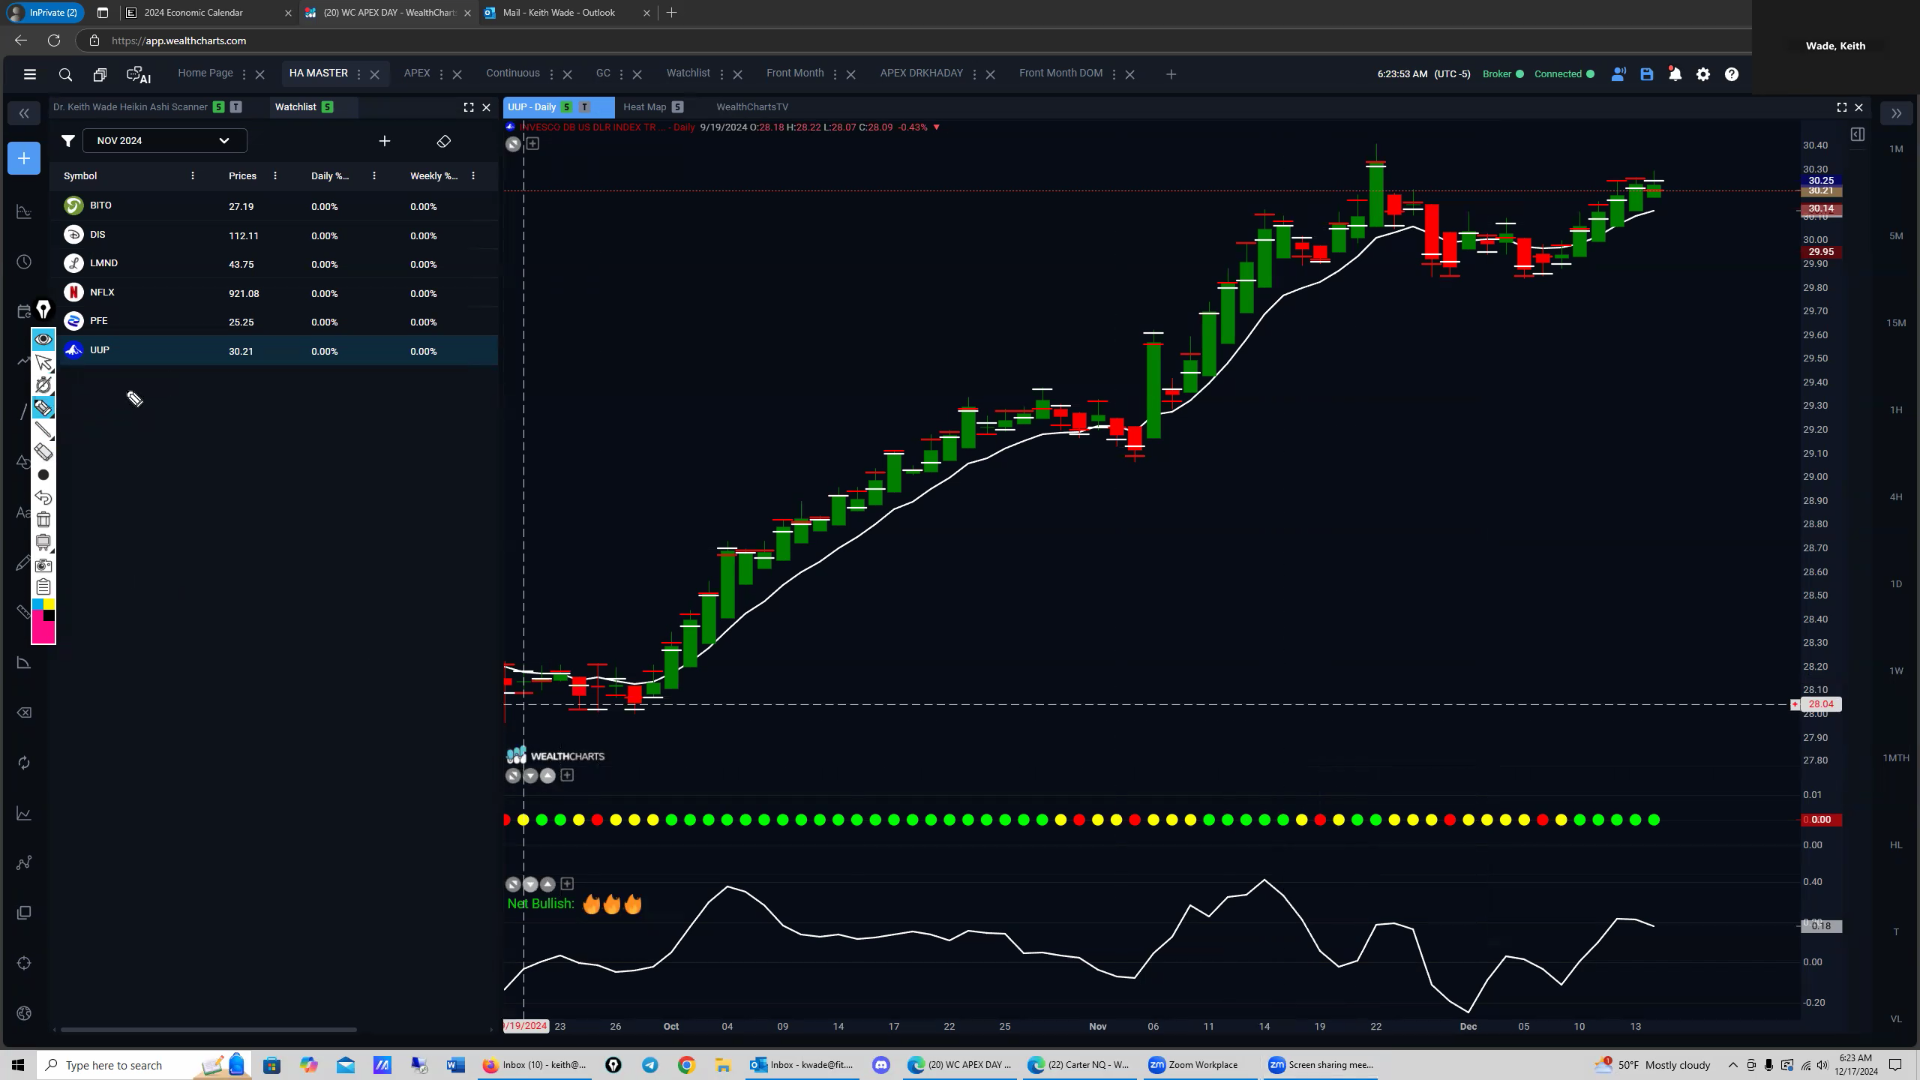Open the help question mark icon
The height and width of the screenshot is (1080, 1920).
[1732, 74]
